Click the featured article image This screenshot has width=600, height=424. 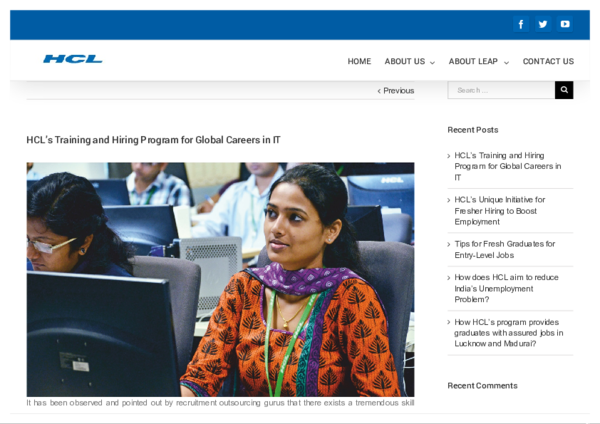click(220, 279)
